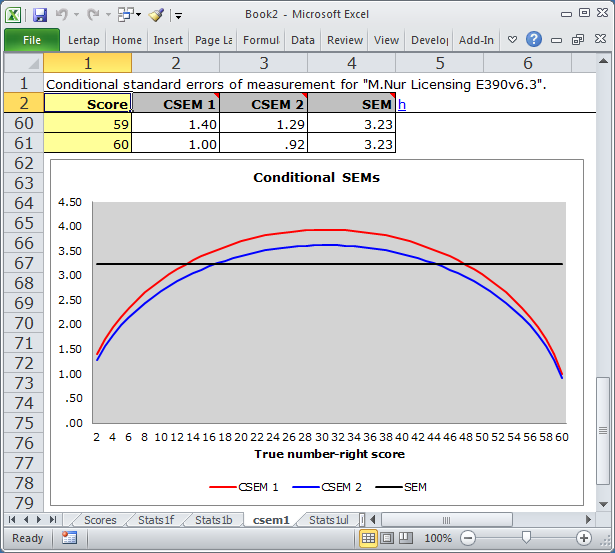Click the Select All corner triangle
This screenshot has width=615, height=553.
(x=24, y=63)
